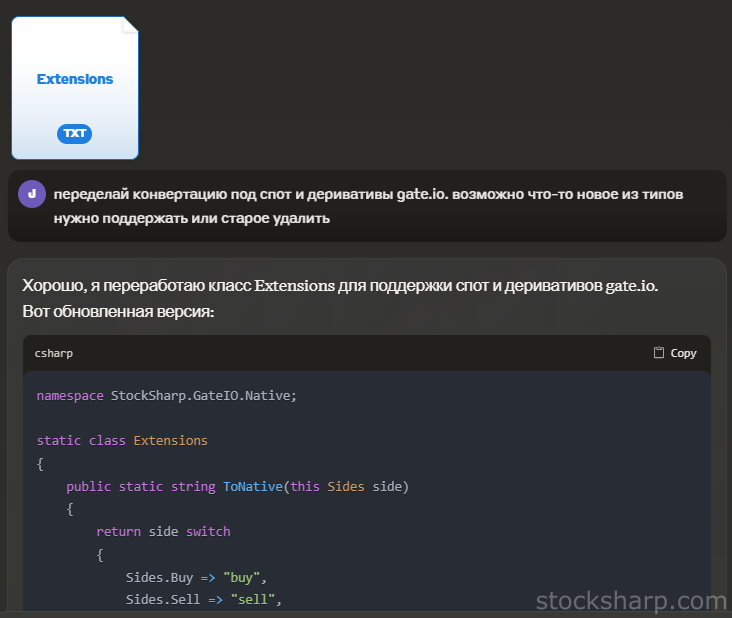The height and width of the screenshot is (618, 732).
Task: Select the user message about gate.io конвертацию
Action: 368,206
